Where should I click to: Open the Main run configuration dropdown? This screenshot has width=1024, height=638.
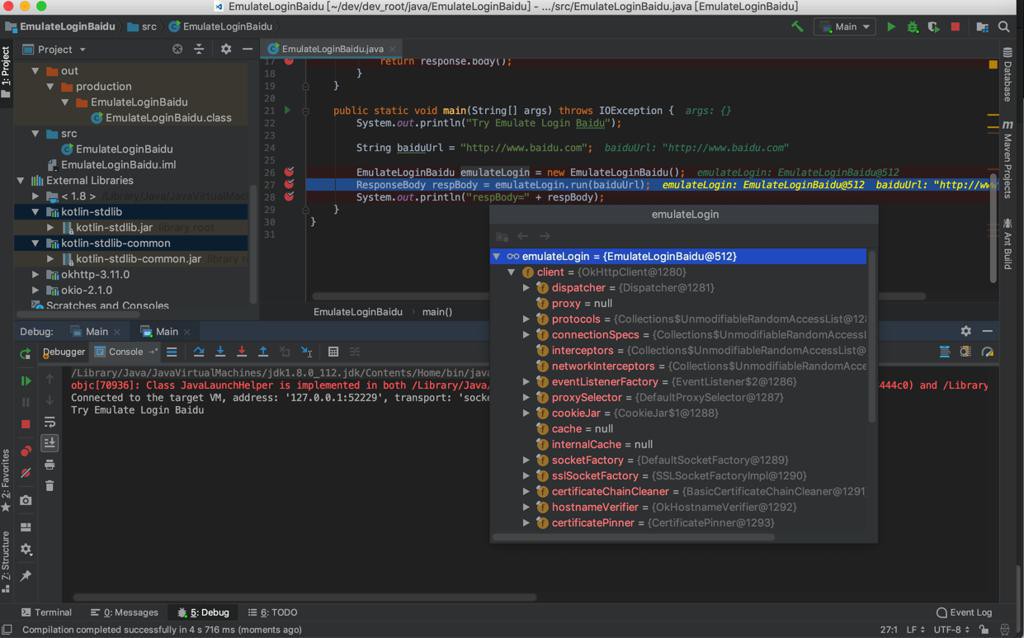[845, 27]
